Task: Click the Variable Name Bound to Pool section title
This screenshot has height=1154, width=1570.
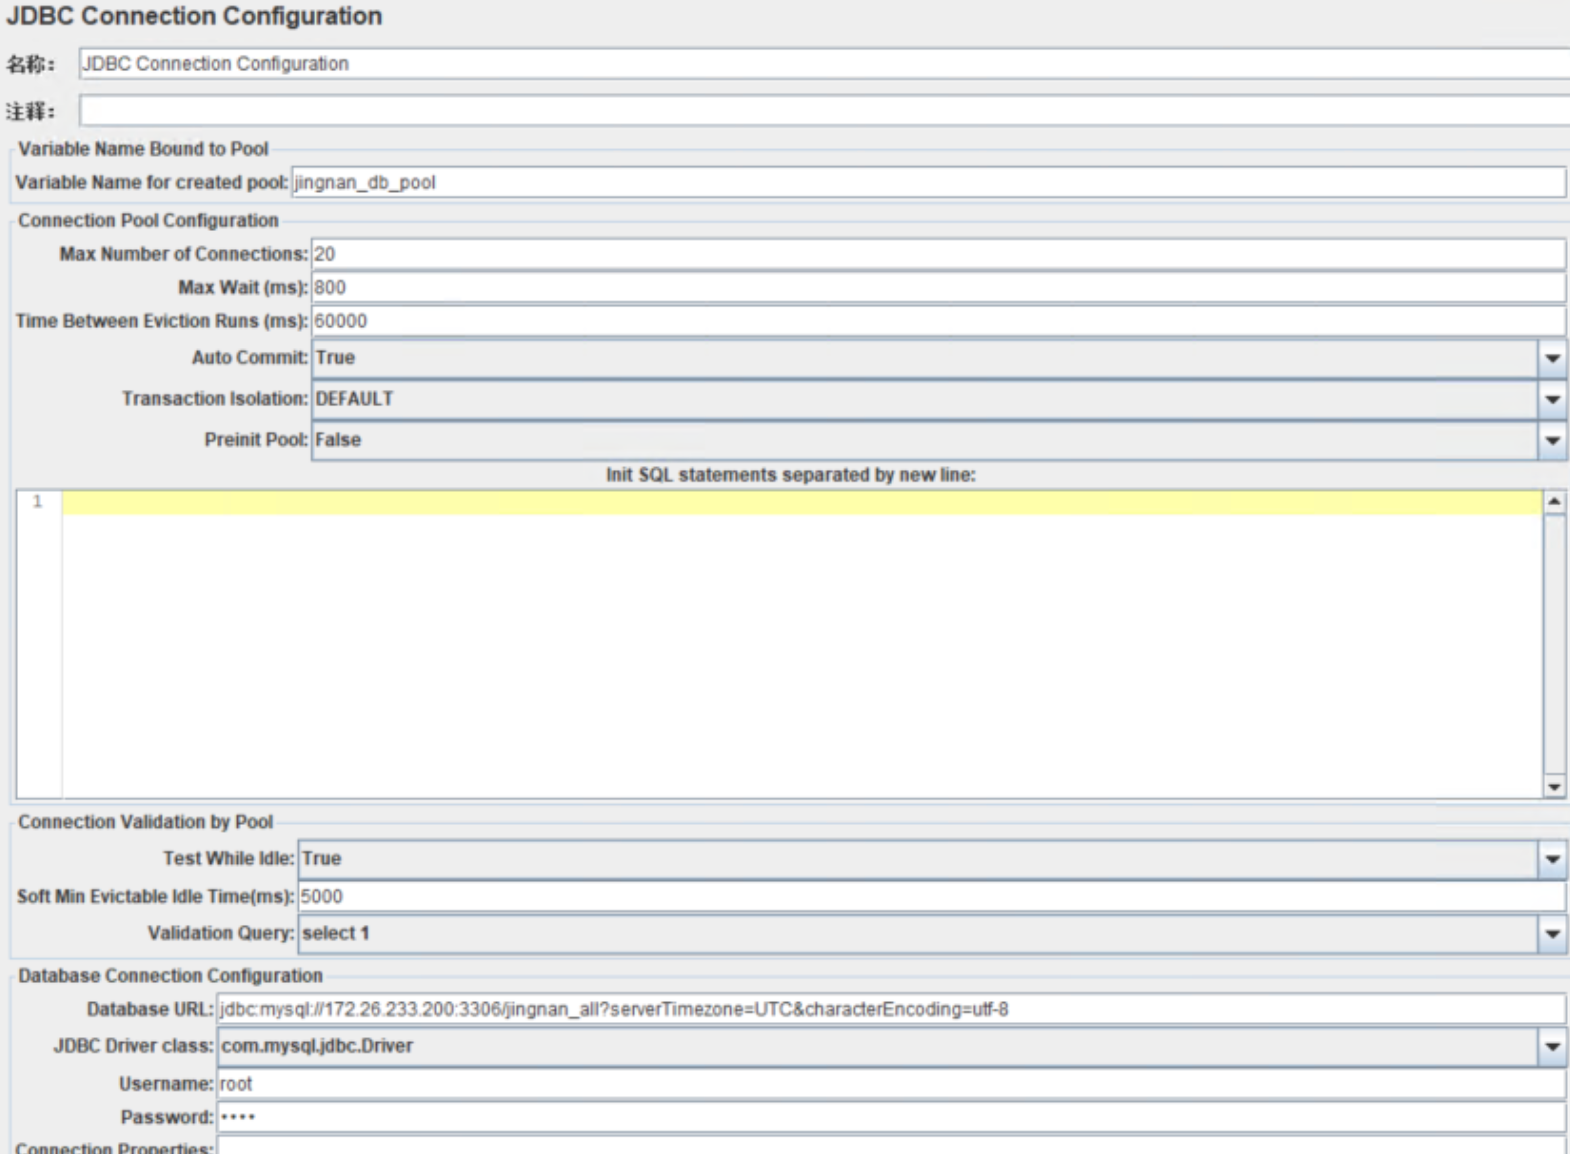Action: (x=143, y=149)
